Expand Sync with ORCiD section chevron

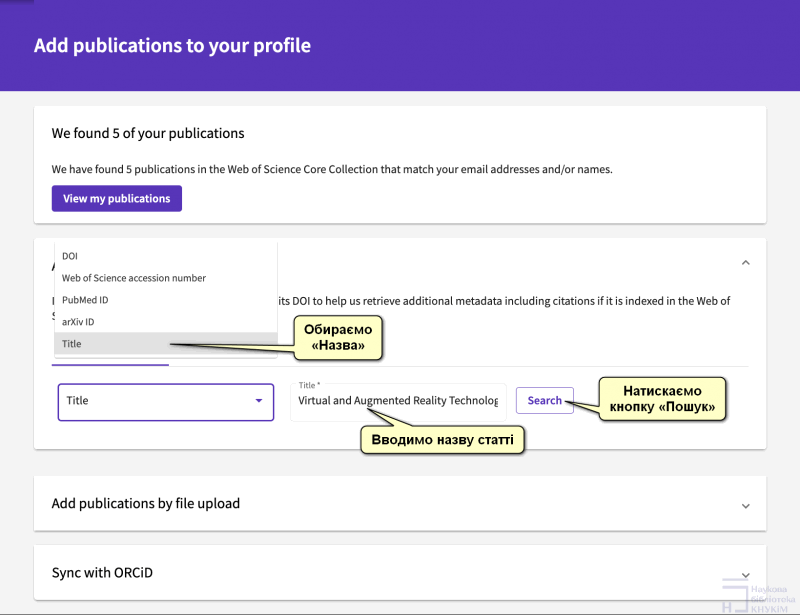click(745, 575)
